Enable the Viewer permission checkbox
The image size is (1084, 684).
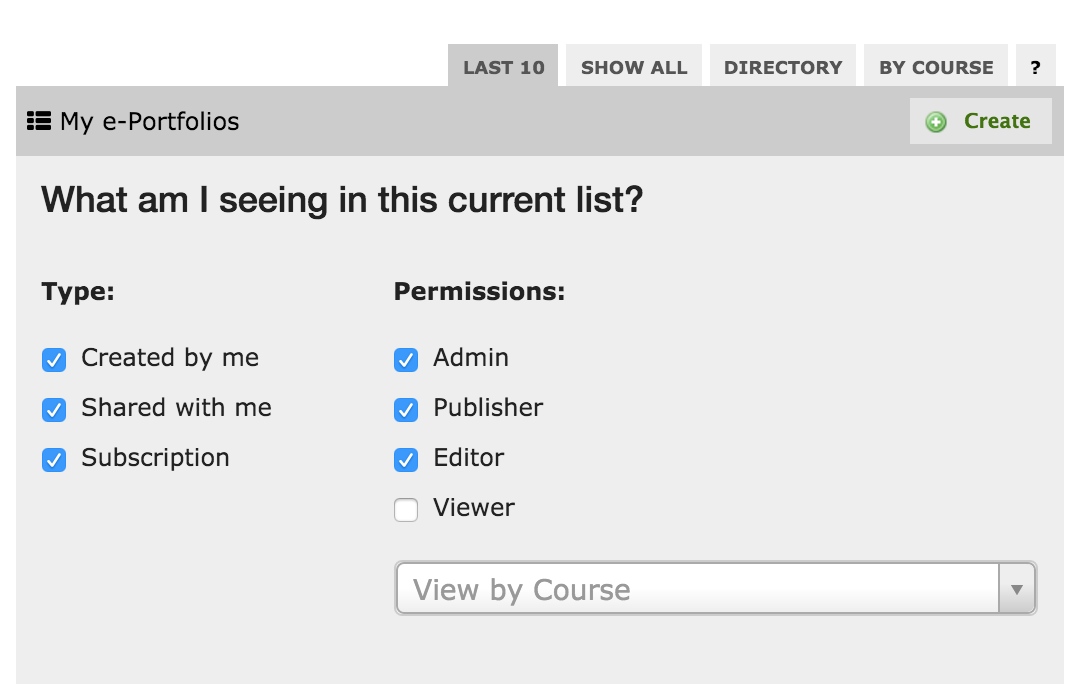406,510
